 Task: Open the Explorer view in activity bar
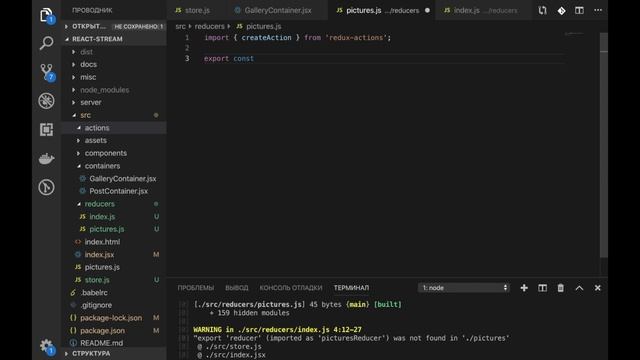47,15
